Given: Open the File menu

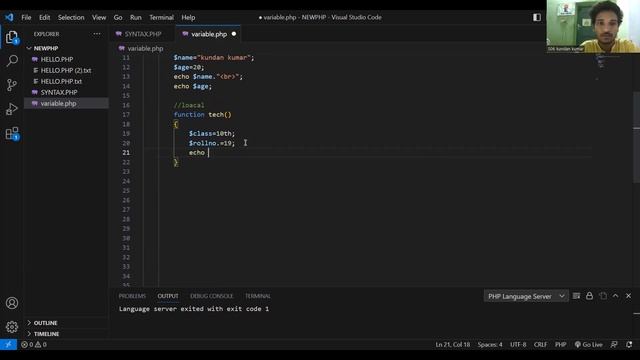Looking at the screenshot, I should pyautogui.click(x=26, y=17).
